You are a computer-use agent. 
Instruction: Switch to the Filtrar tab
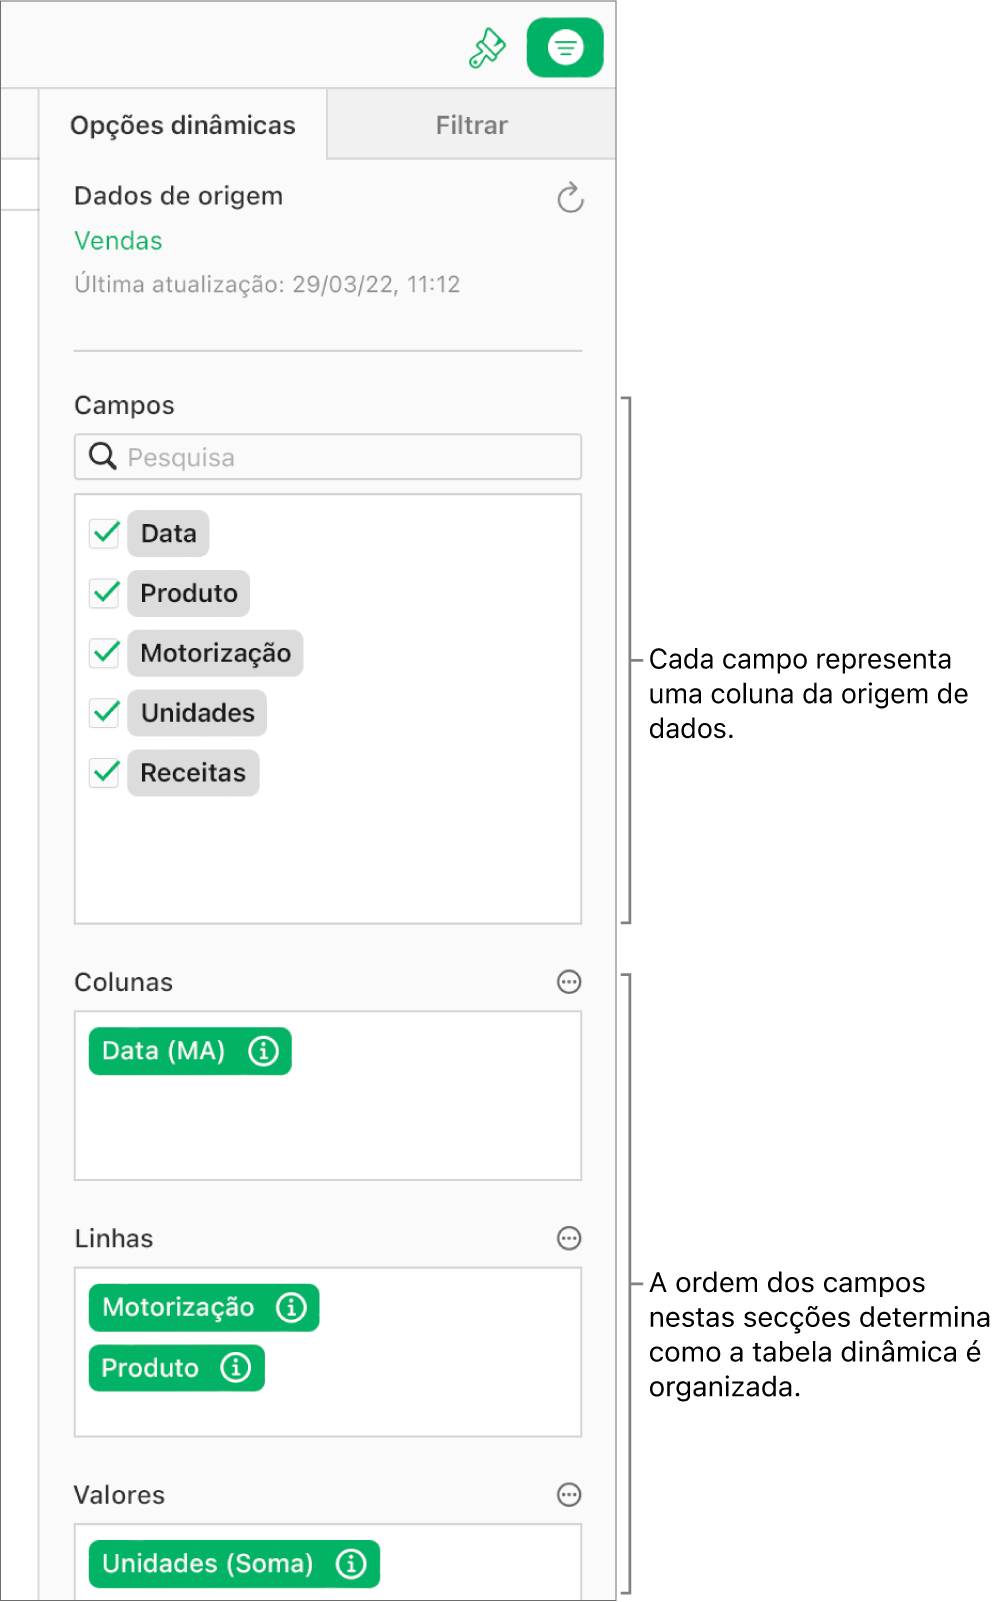pos(471,125)
